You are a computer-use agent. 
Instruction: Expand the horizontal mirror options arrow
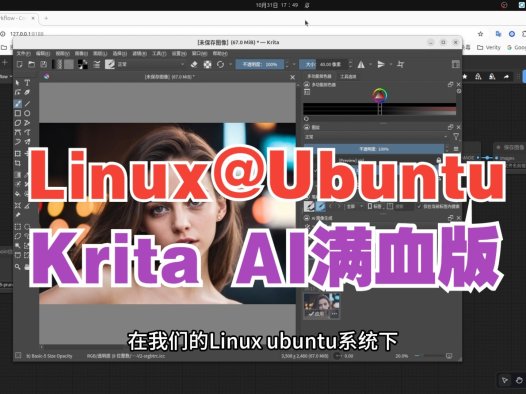pyautogui.click(x=370, y=64)
